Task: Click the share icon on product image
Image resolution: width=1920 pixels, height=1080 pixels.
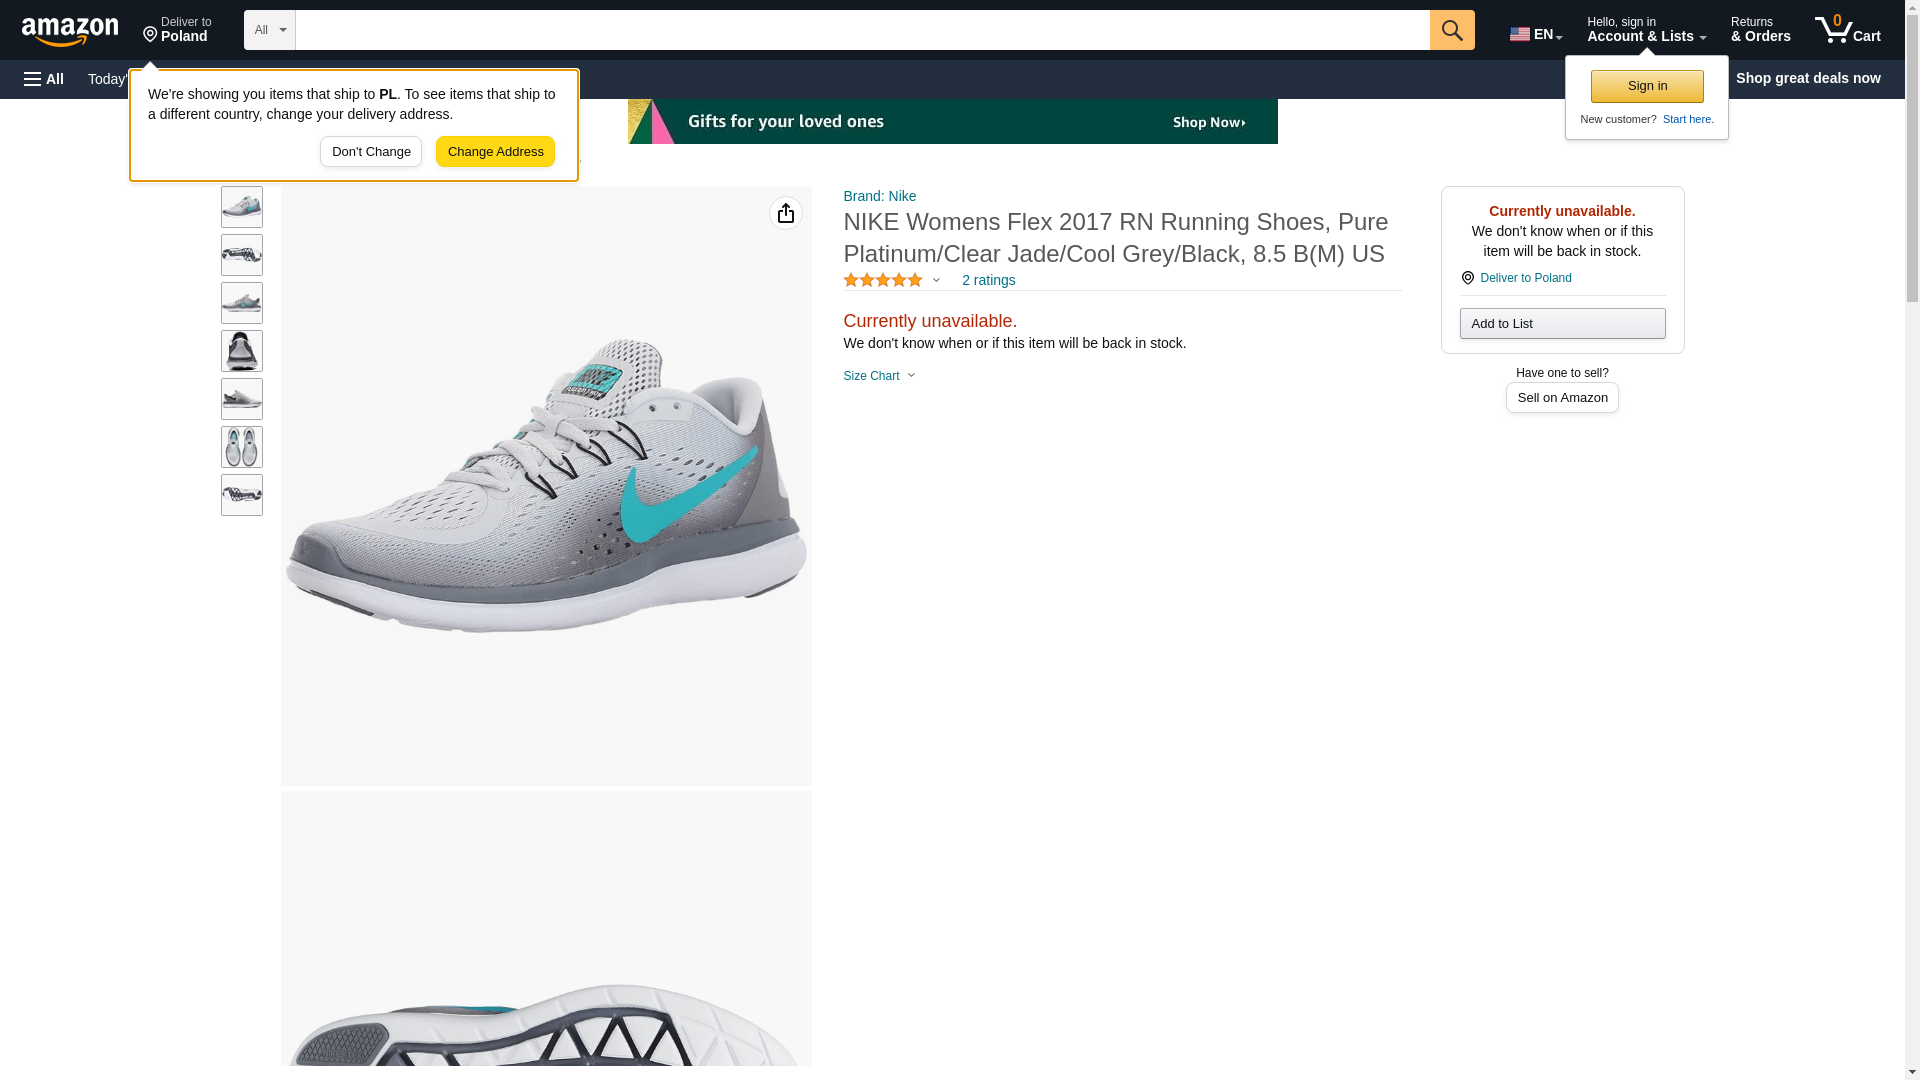Action: [x=786, y=213]
